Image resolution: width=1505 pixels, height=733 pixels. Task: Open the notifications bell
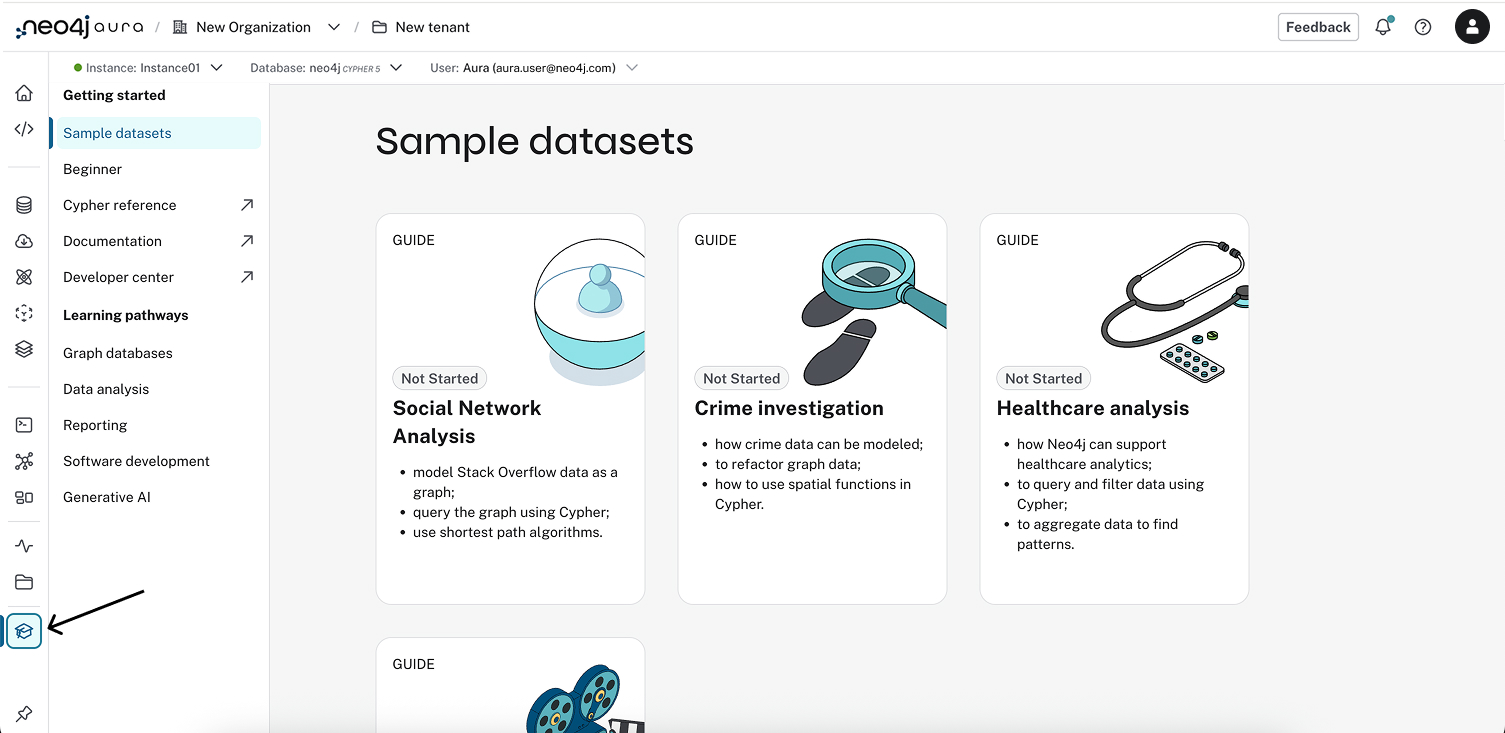[1383, 27]
